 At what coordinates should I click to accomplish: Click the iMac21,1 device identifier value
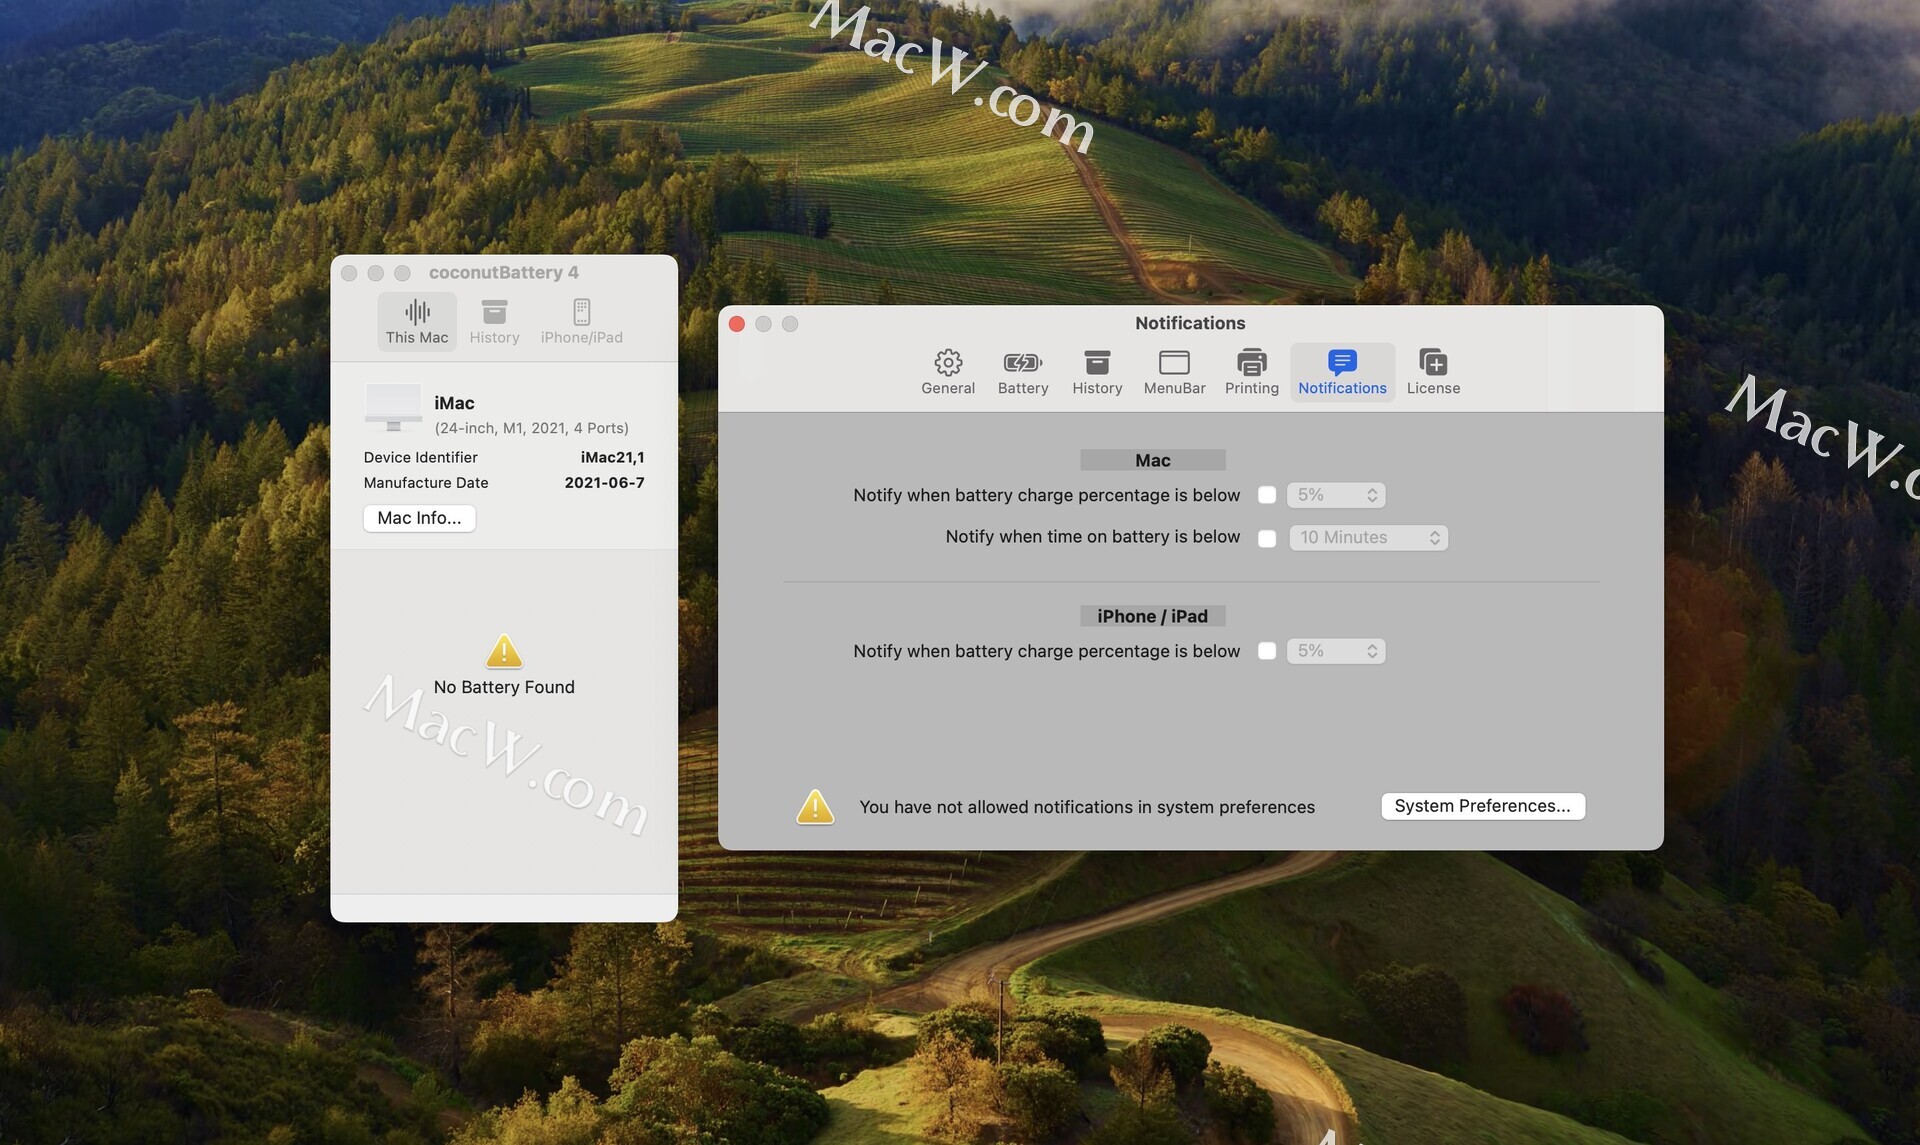[x=612, y=457]
